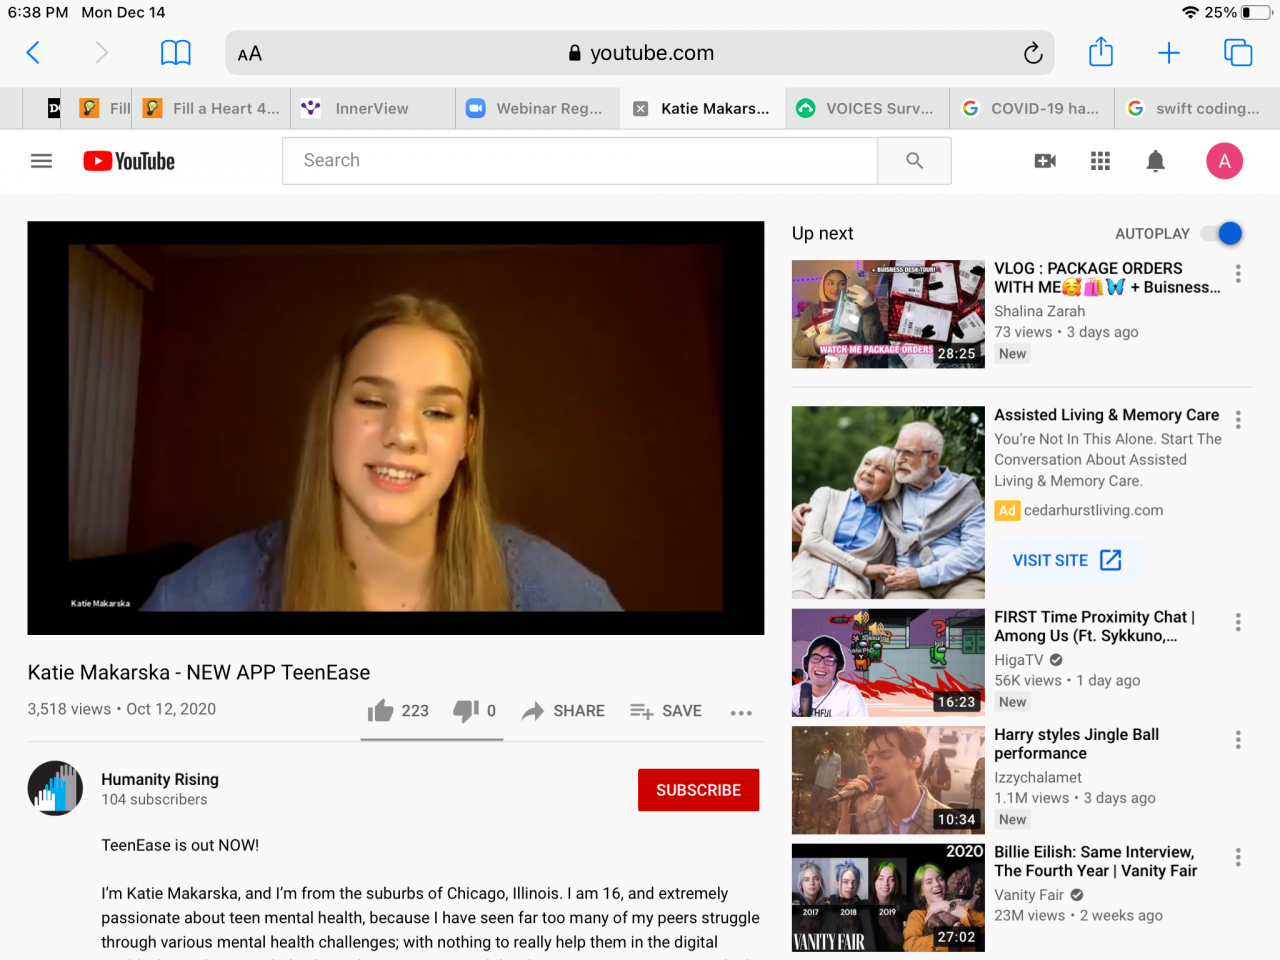1280x960 pixels.
Task: Open the Vanity Fair channel link
Action: tap(1029, 895)
